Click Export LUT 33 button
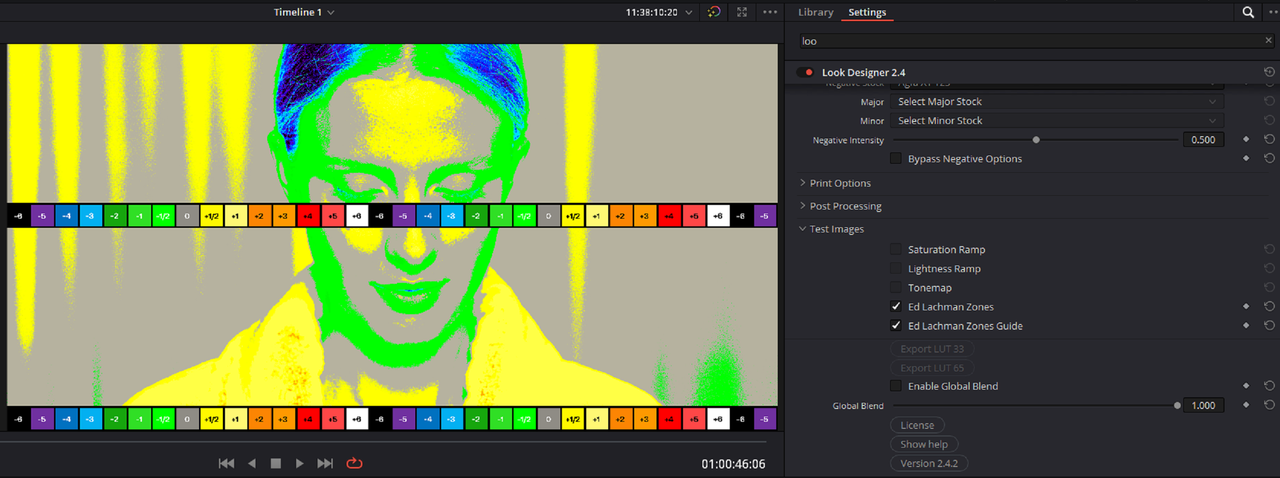 point(932,349)
